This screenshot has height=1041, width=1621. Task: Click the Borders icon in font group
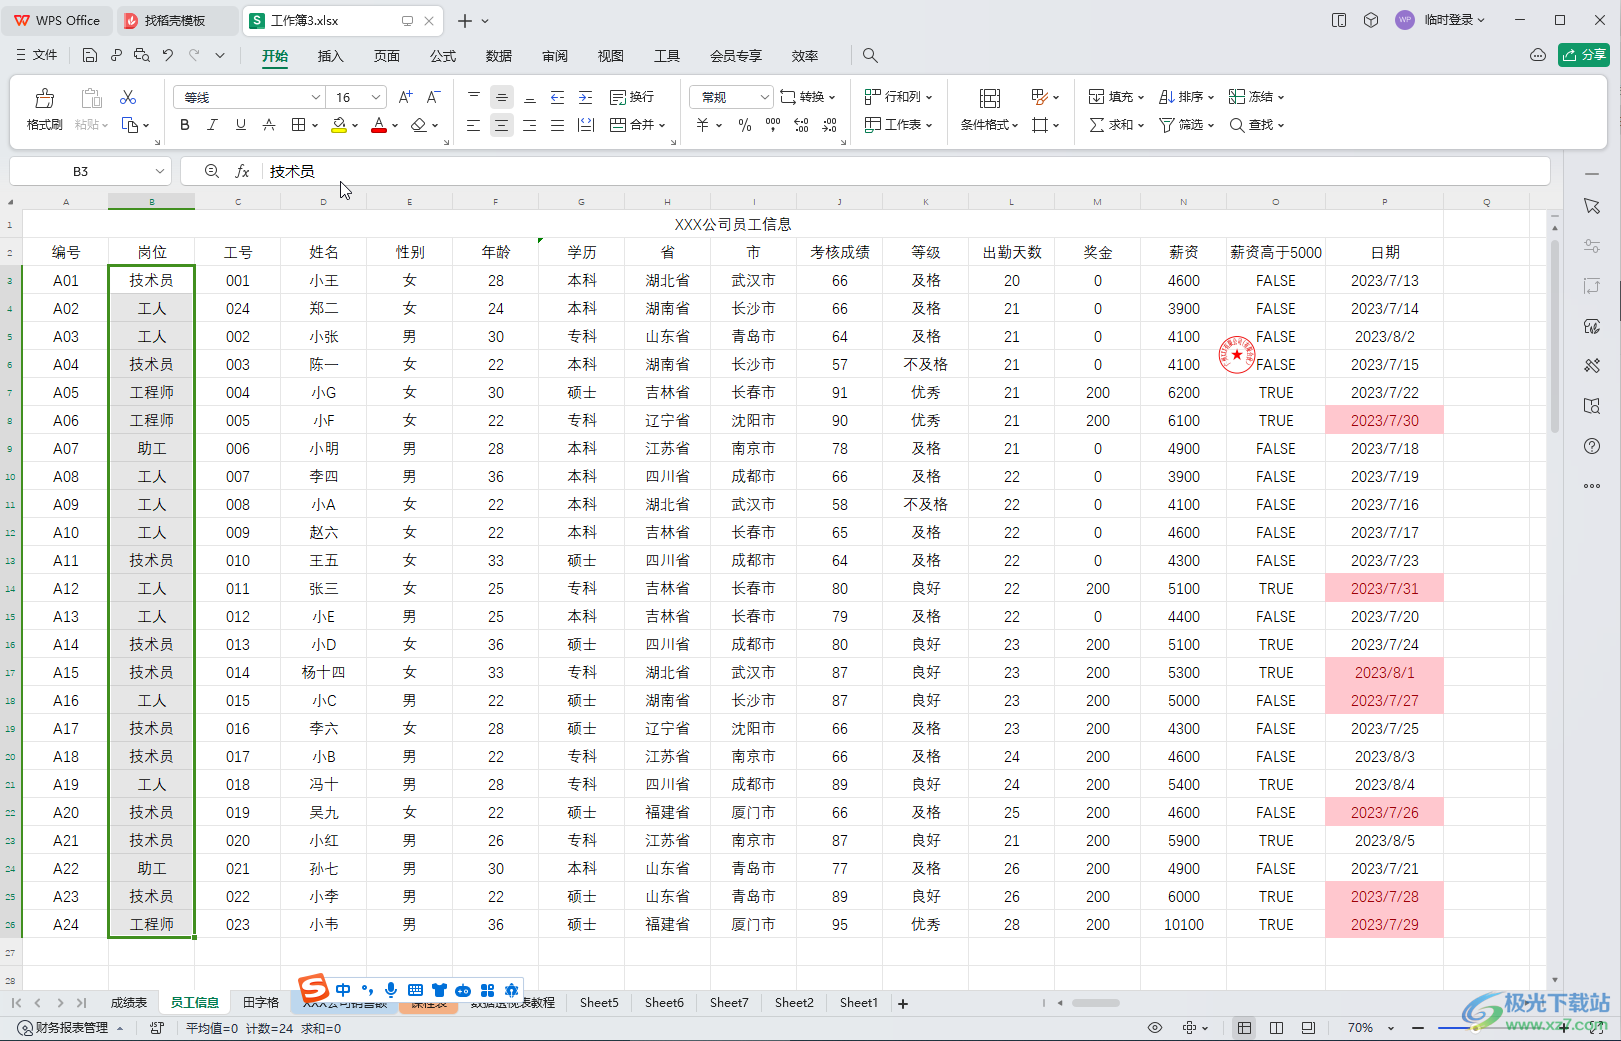[x=298, y=125]
